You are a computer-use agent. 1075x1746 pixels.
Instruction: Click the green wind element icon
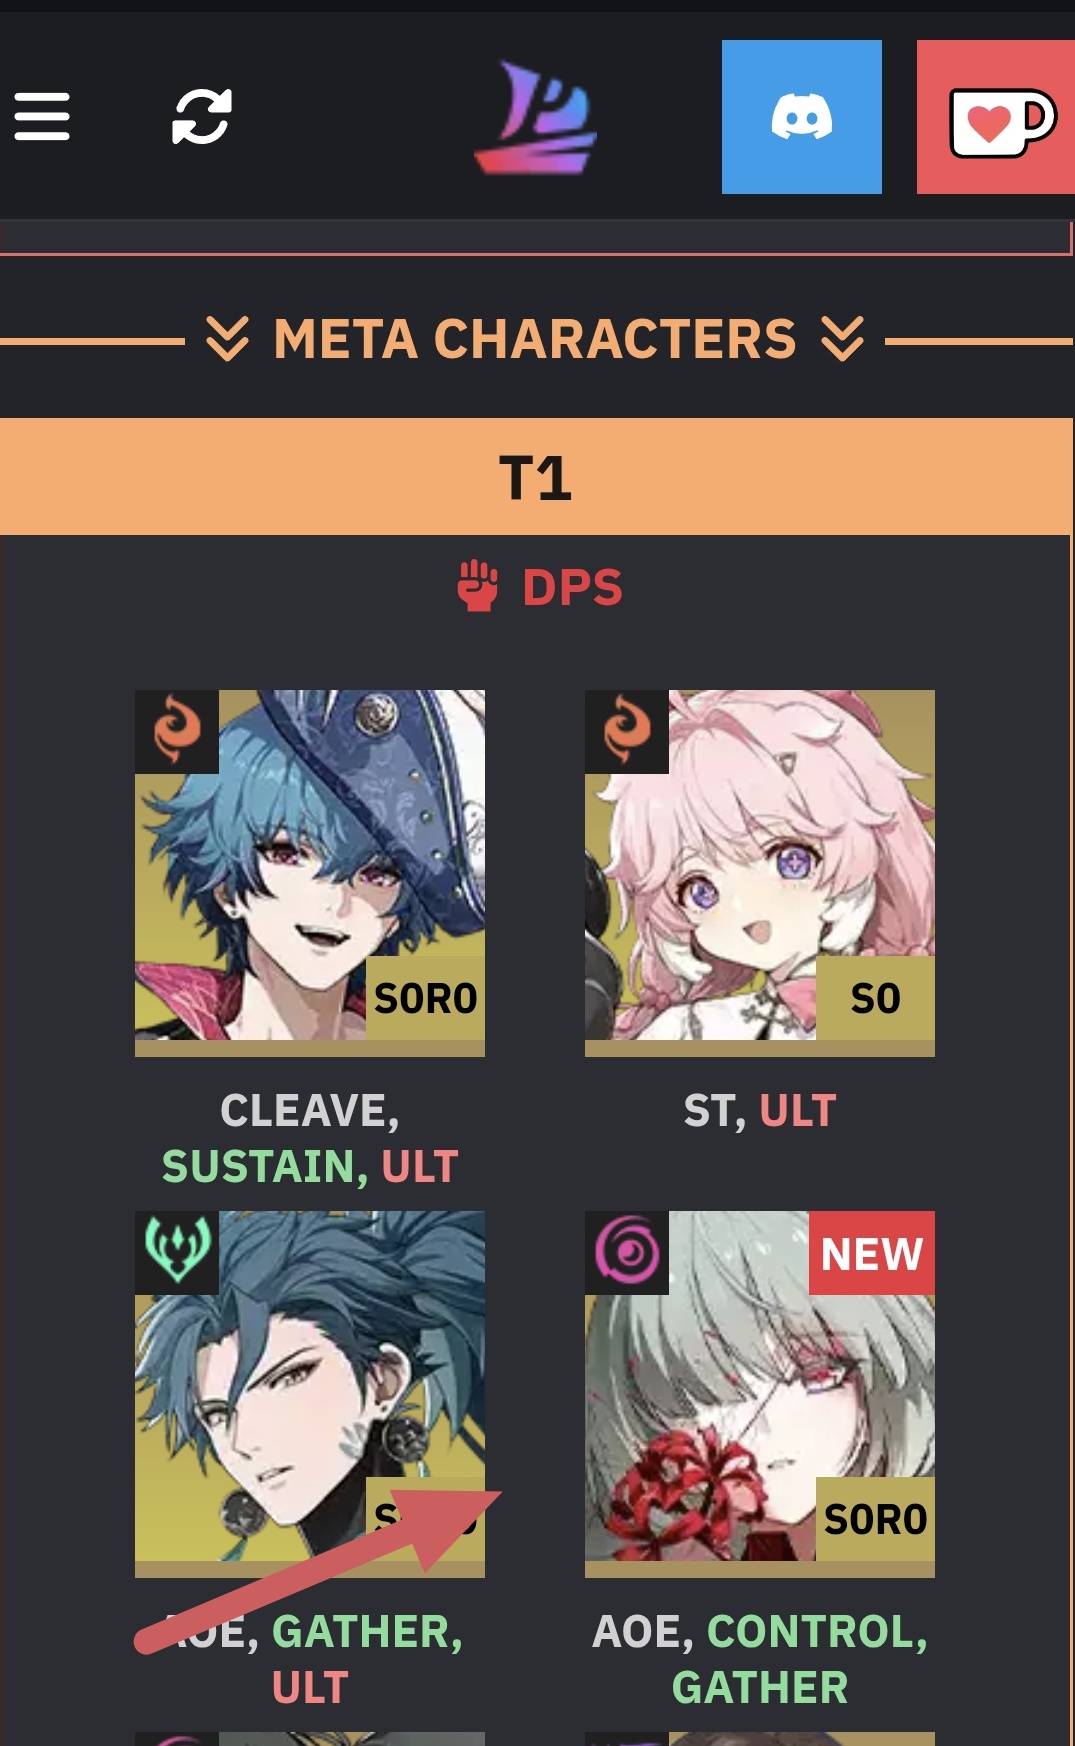point(177,1252)
